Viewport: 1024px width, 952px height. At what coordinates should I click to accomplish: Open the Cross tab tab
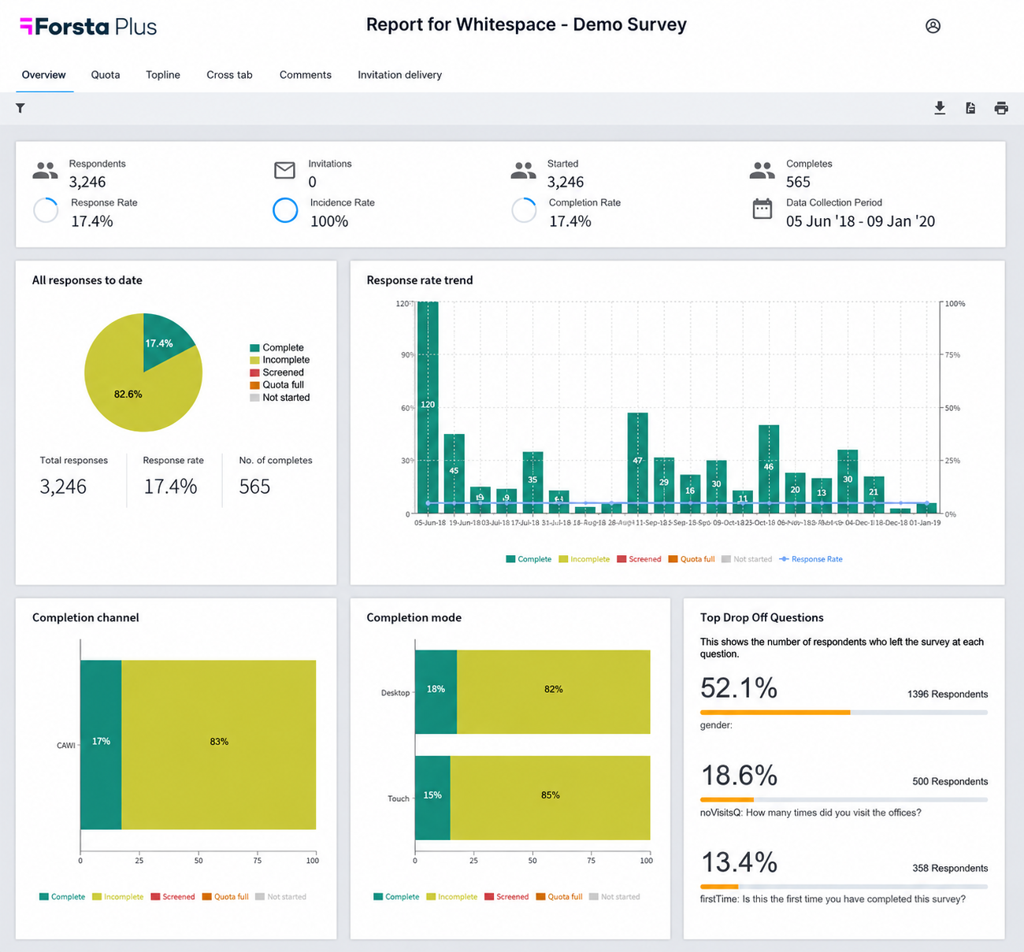(229, 75)
